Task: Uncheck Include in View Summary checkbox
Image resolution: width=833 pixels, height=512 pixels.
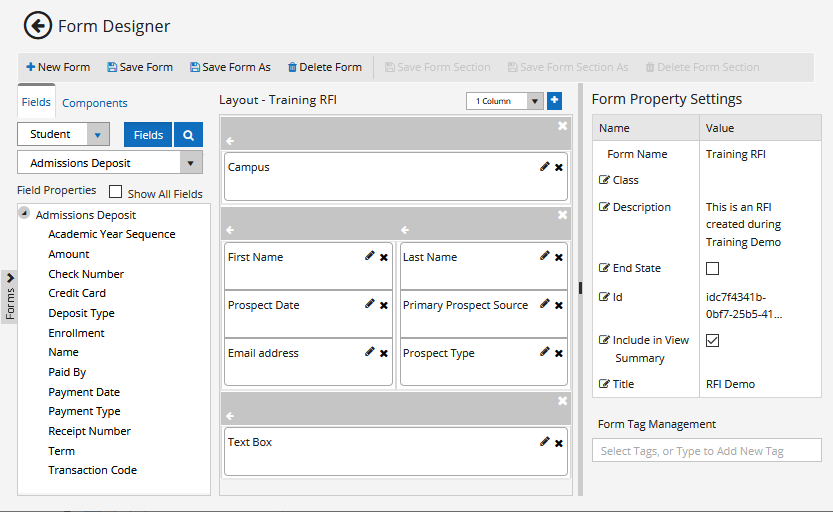Action: tap(712, 340)
